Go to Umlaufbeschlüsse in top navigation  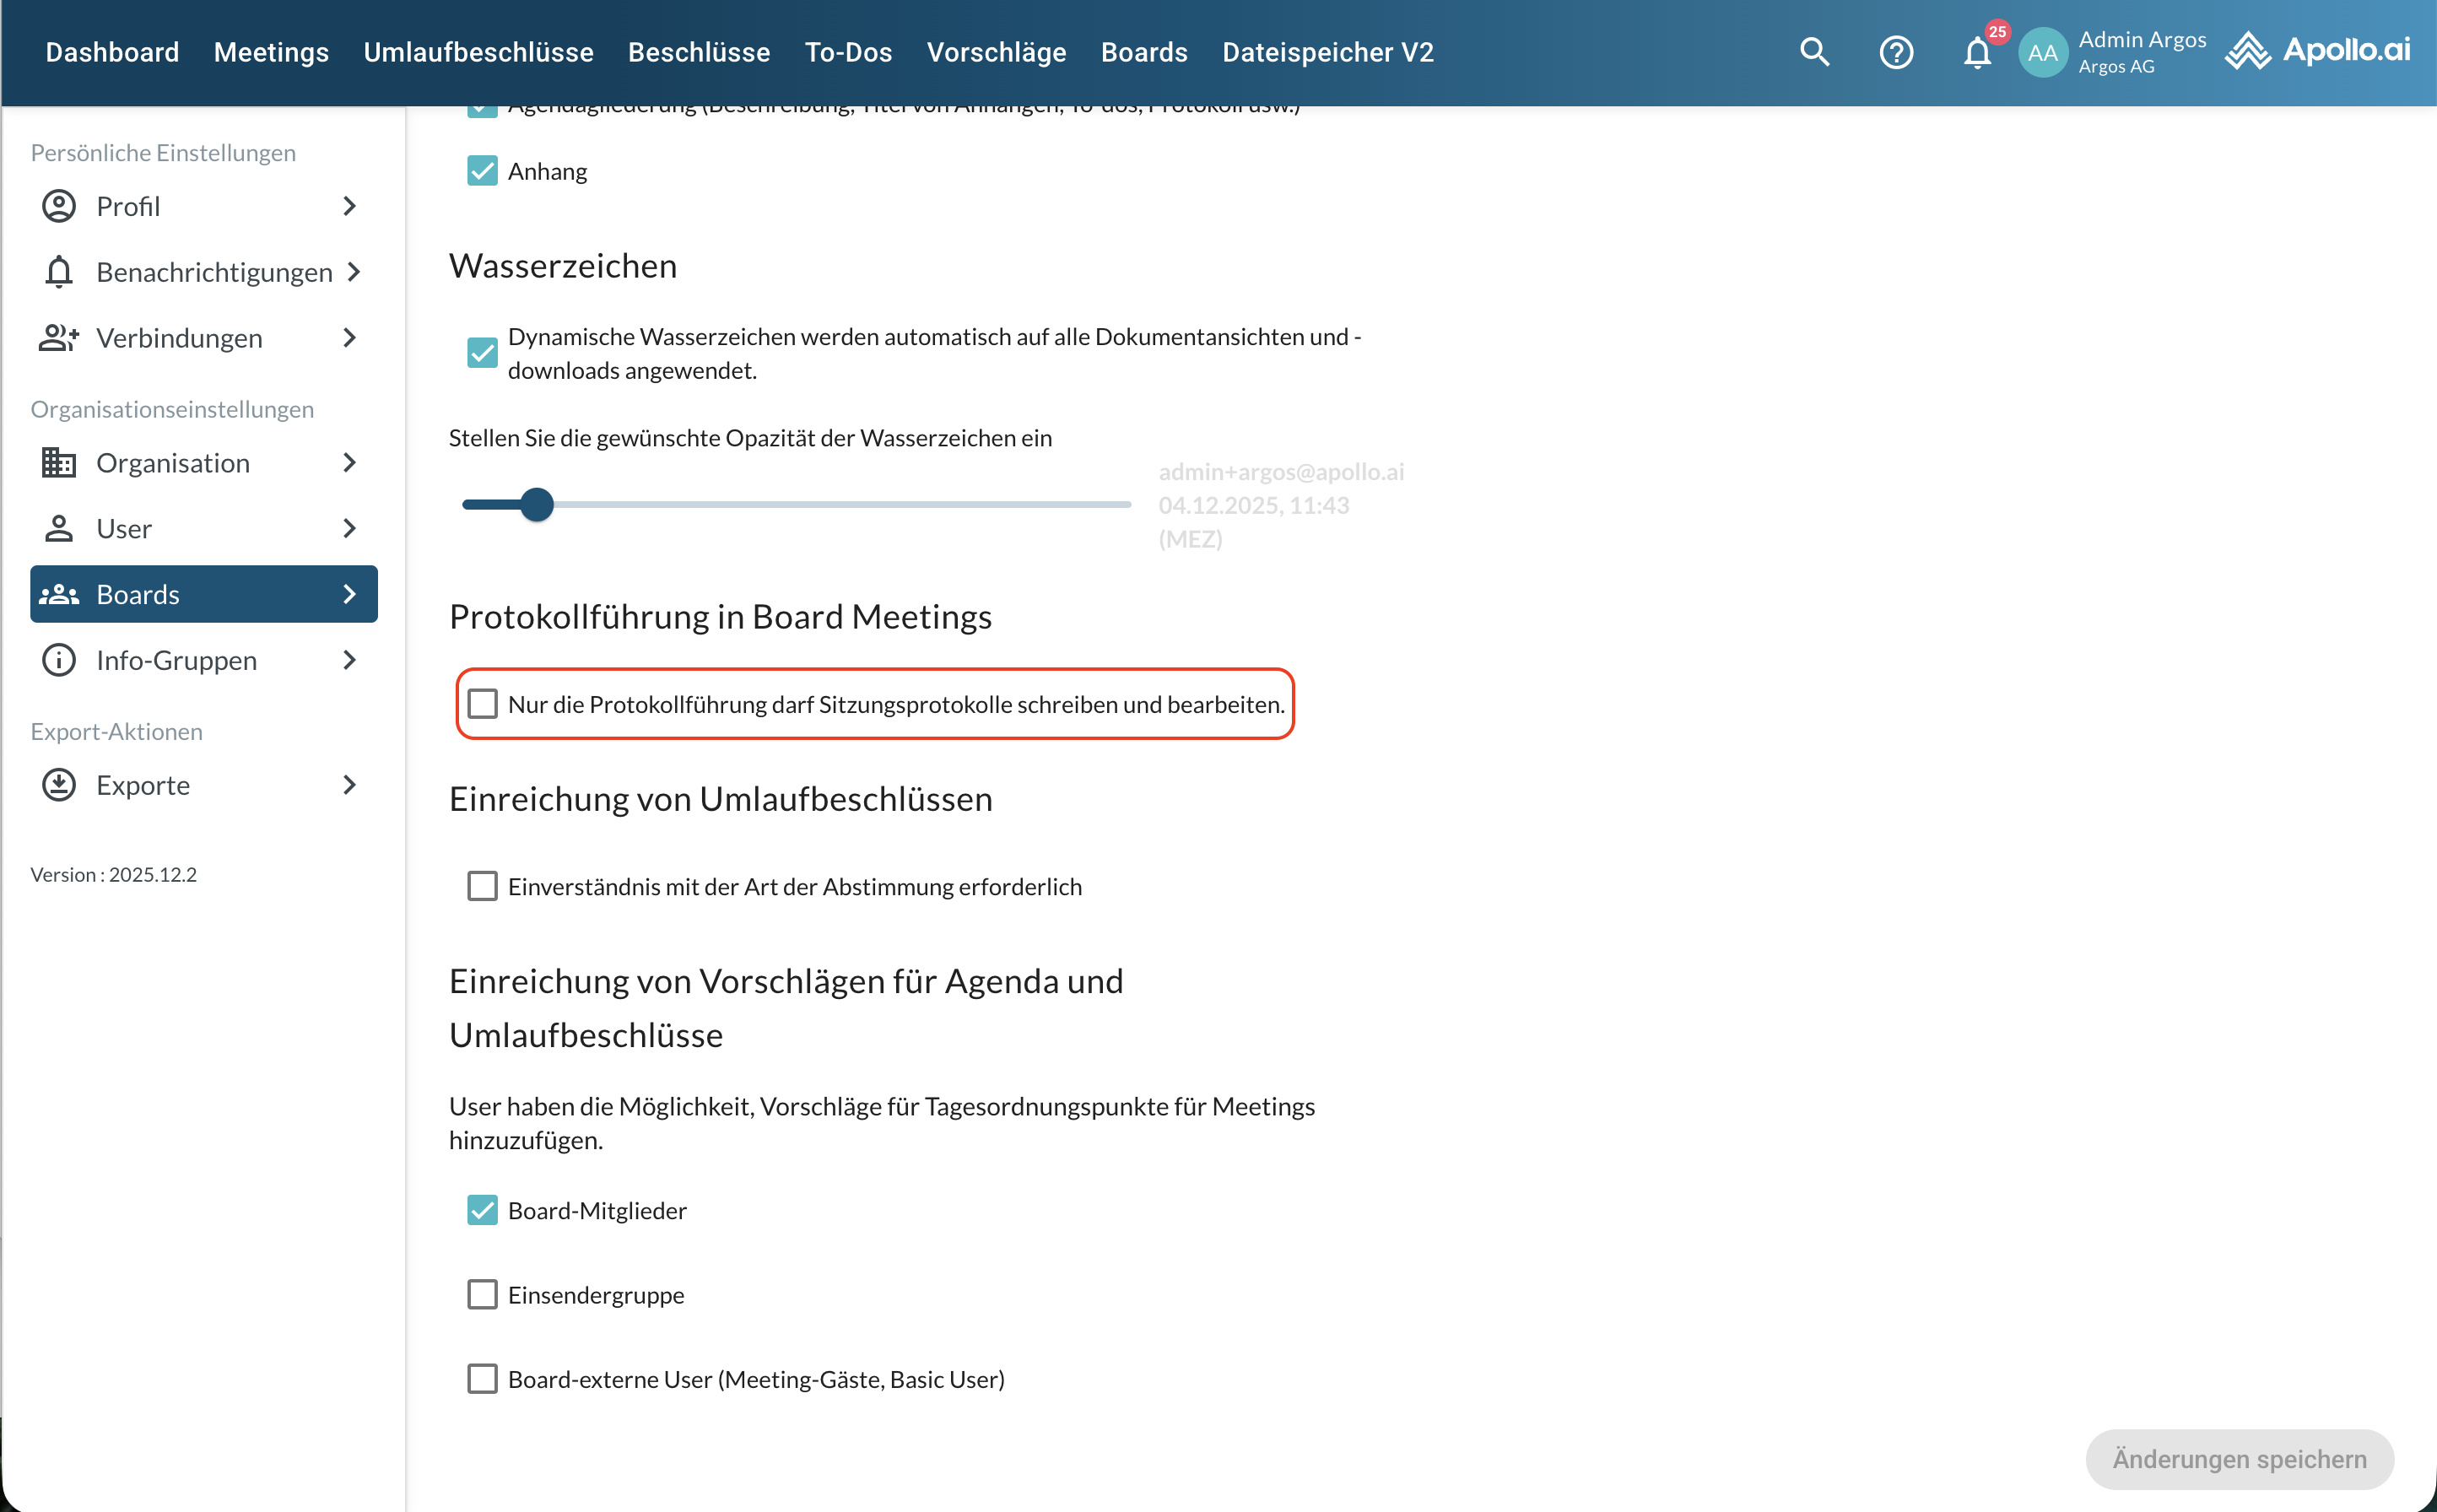click(x=478, y=52)
